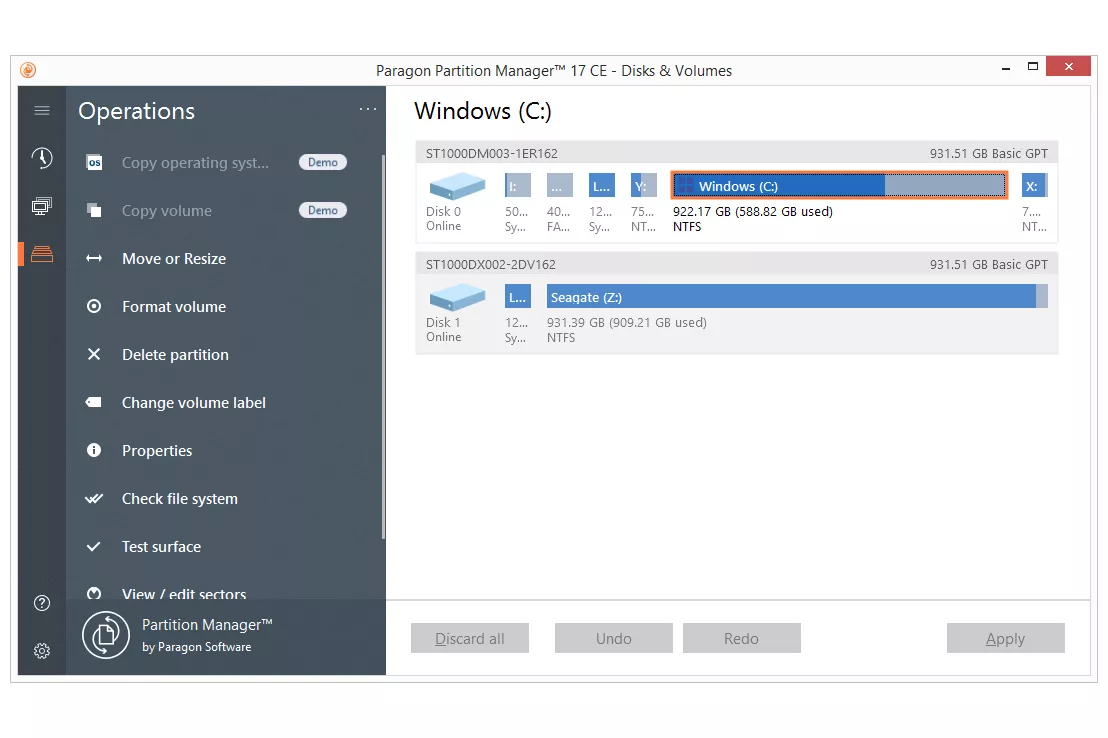The height and width of the screenshot is (738, 1108).
Task: Open the settings gear icon
Action: tap(42, 651)
